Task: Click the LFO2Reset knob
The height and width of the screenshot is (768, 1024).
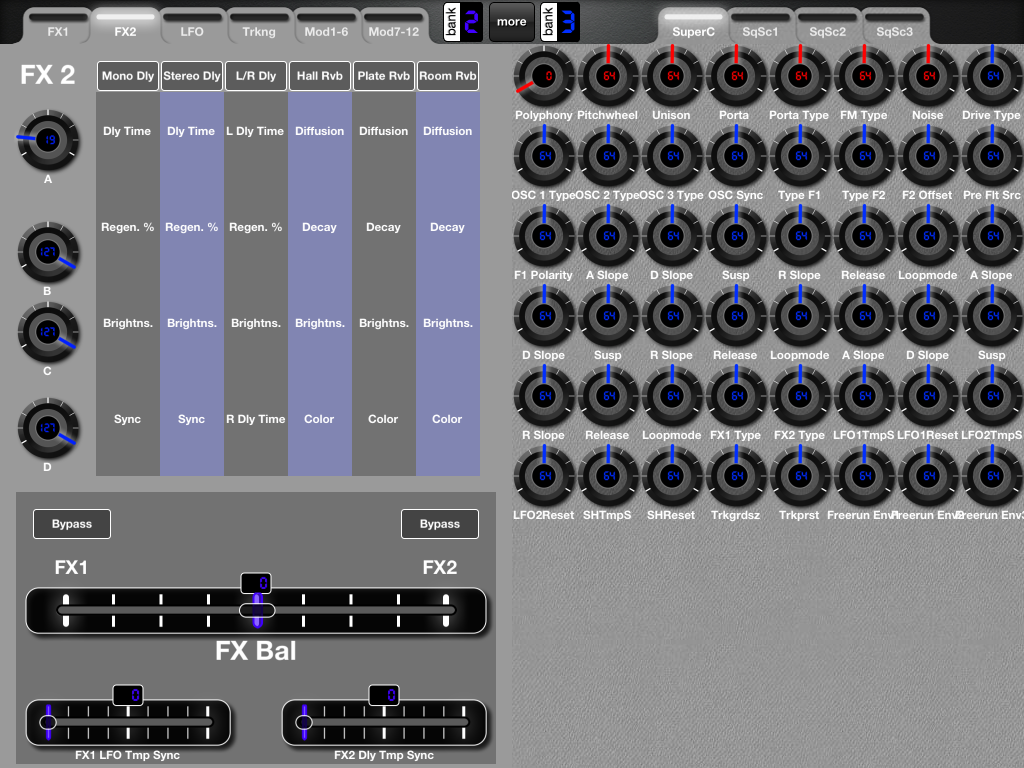Action: (x=544, y=476)
